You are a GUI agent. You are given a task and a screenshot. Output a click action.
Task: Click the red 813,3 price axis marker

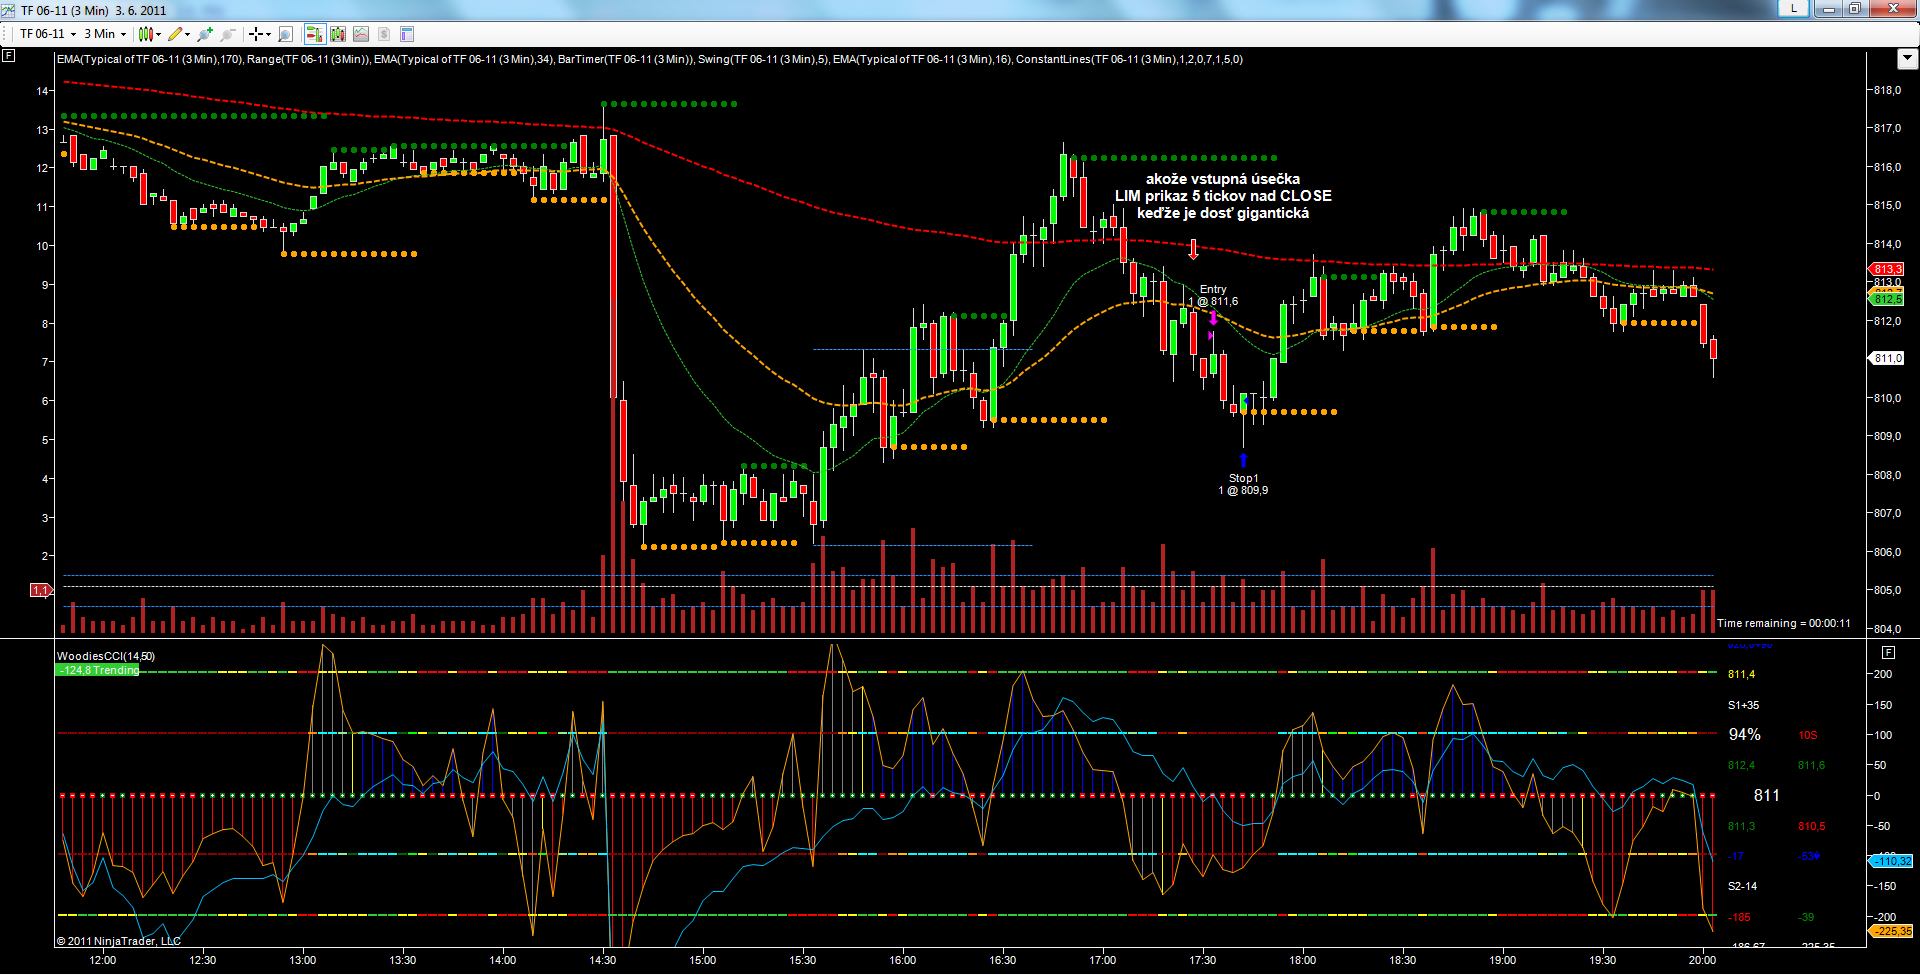(x=1887, y=269)
